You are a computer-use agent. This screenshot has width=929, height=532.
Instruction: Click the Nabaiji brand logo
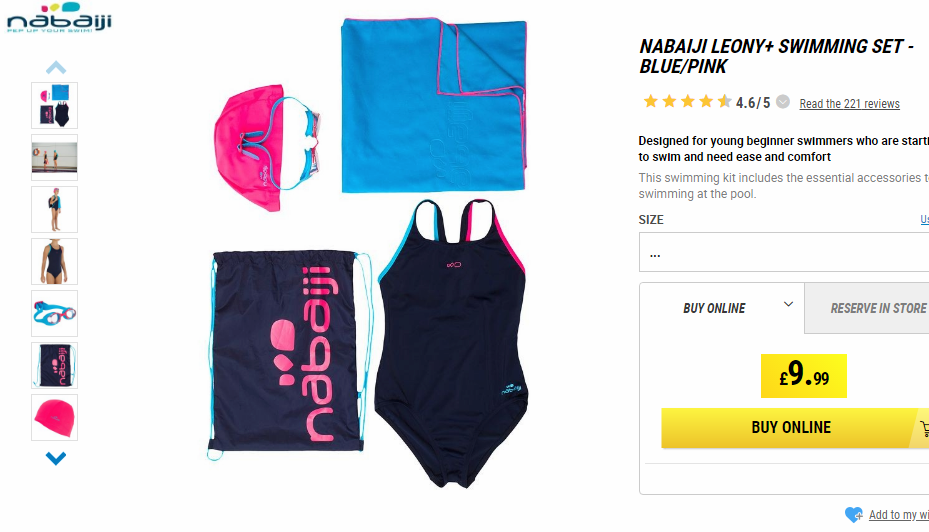click(59, 17)
